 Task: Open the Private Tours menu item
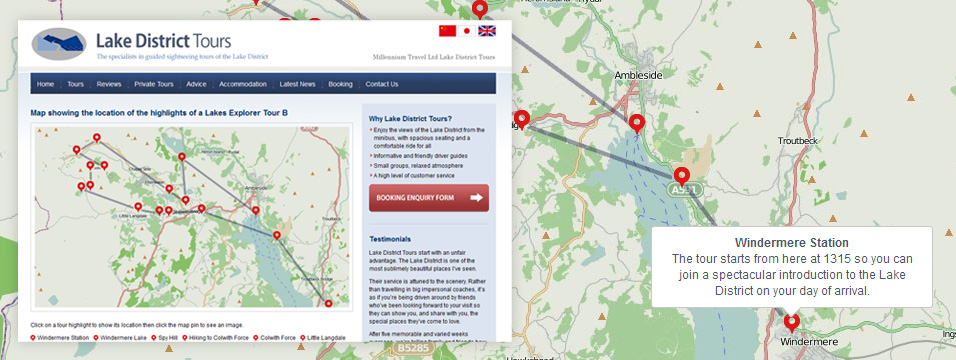pyautogui.click(x=154, y=84)
